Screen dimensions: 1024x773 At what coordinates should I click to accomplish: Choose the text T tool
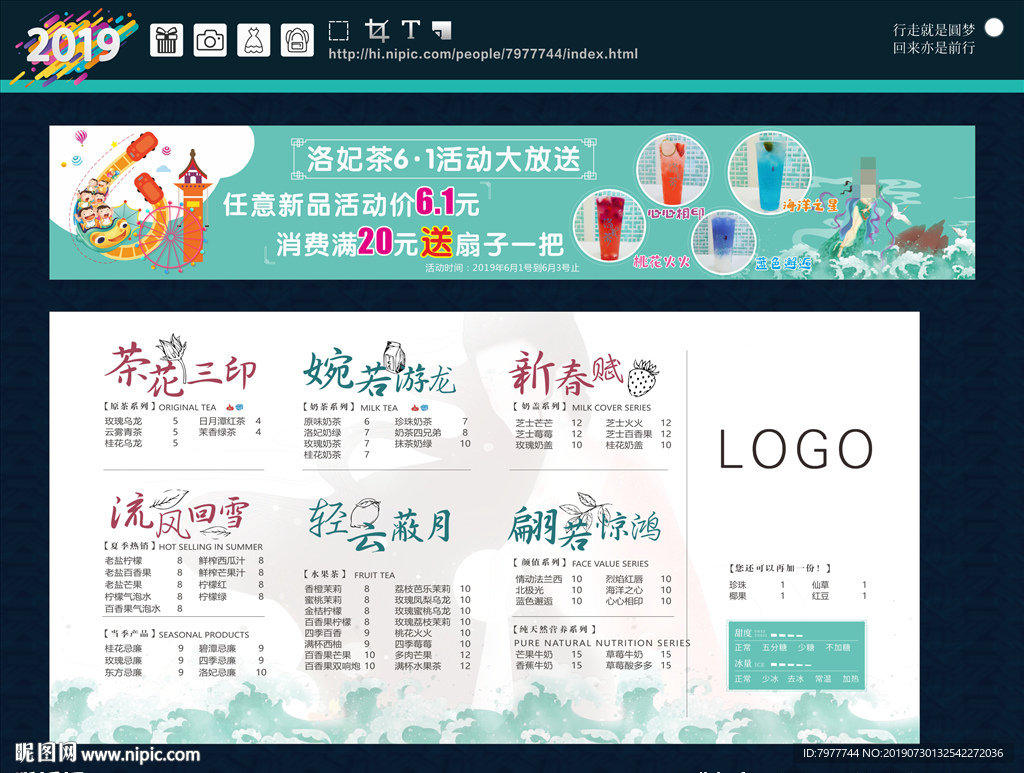point(410,30)
